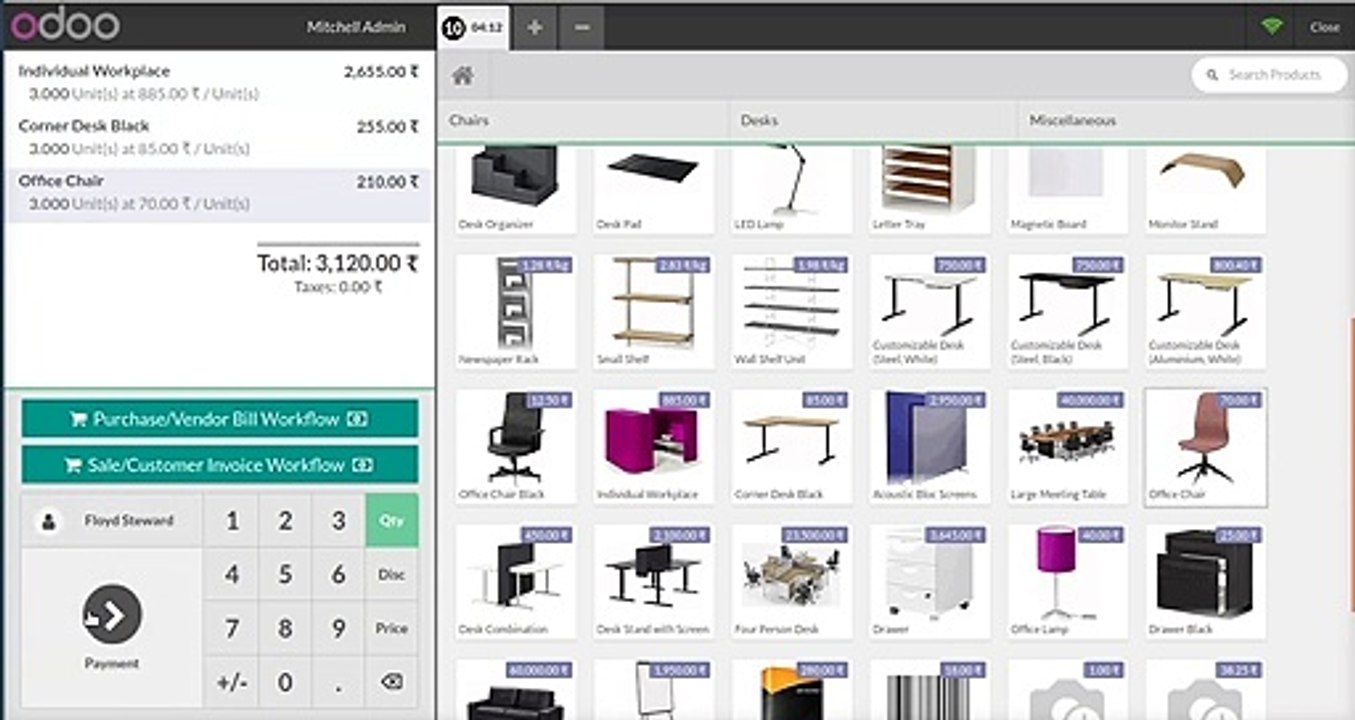Image resolution: width=1355 pixels, height=720 pixels.
Task: Add Corner Desk Black product tile
Action: click(791, 446)
